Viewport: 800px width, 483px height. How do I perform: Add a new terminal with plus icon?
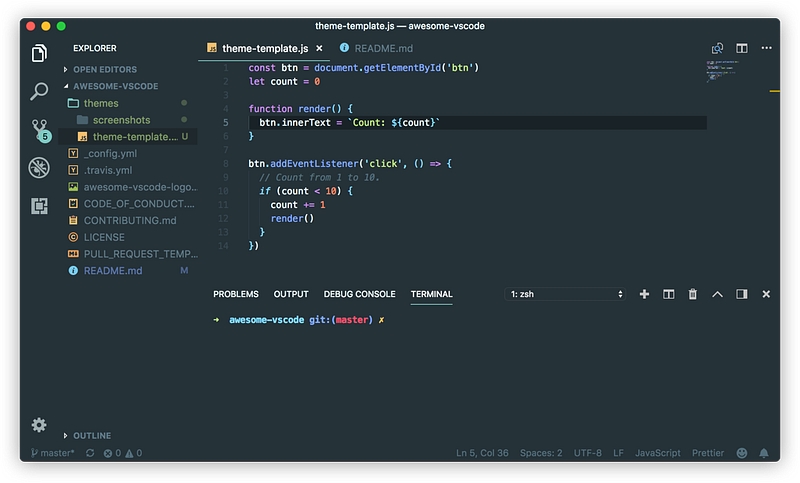(x=644, y=294)
